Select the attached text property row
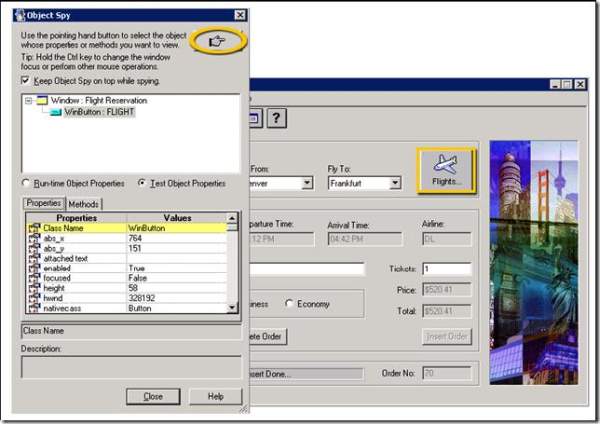The image size is (600, 424). (x=127, y=258)
